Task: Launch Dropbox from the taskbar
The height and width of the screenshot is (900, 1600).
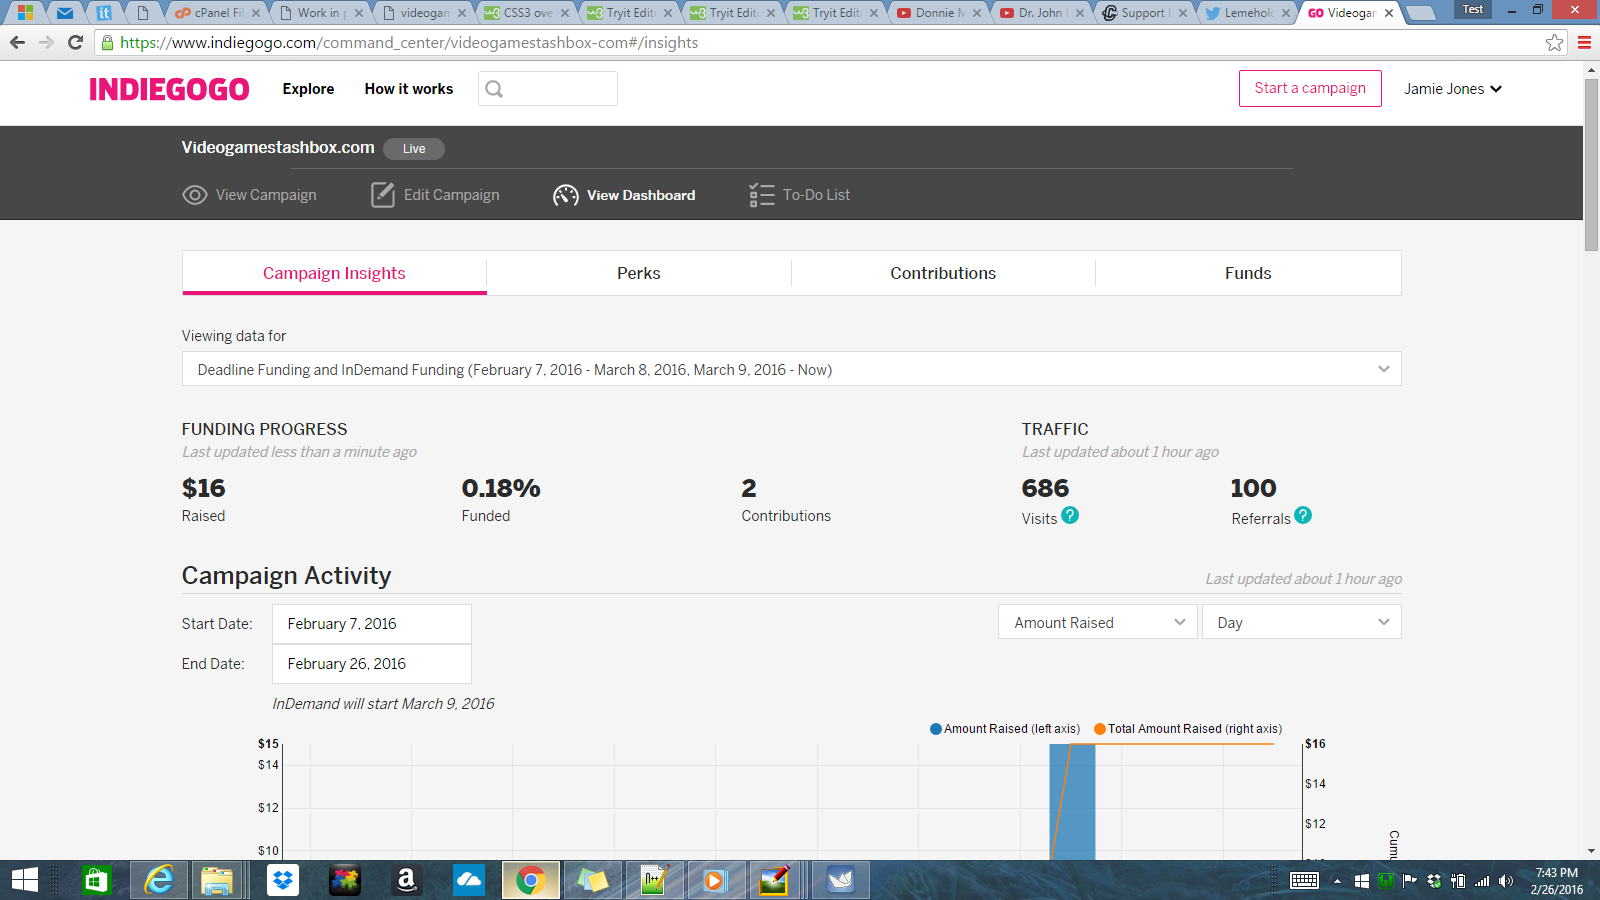Action: [x=282, y=881]
